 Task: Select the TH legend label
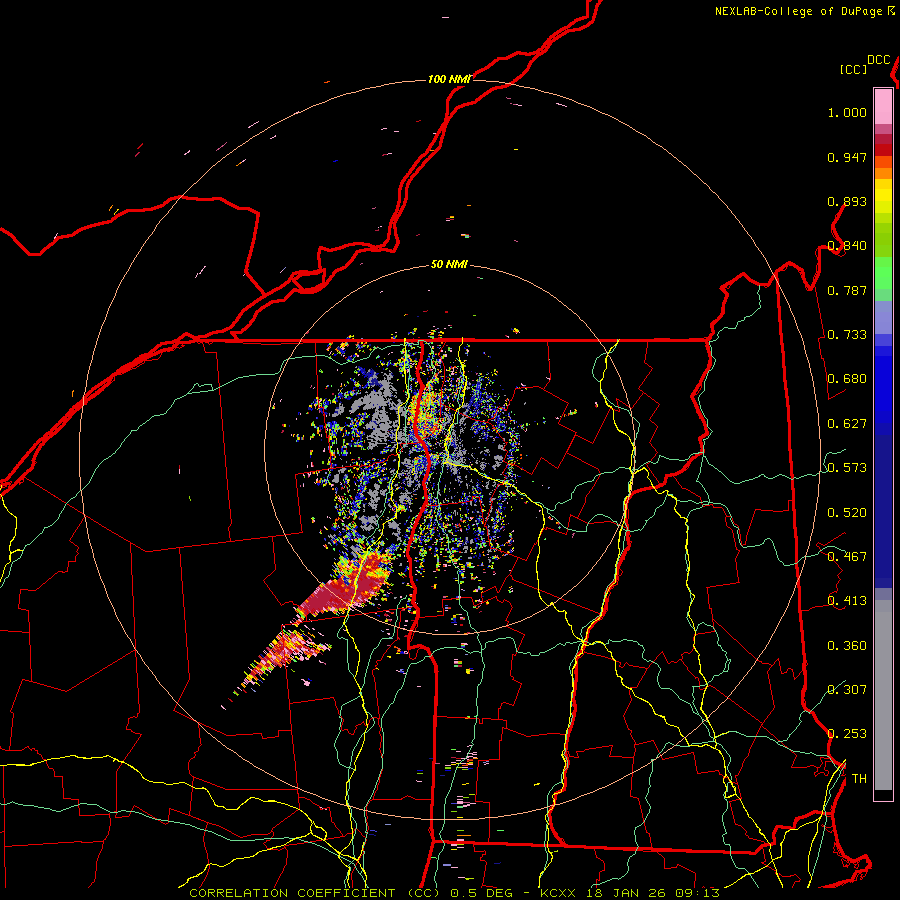coord(859,779)
